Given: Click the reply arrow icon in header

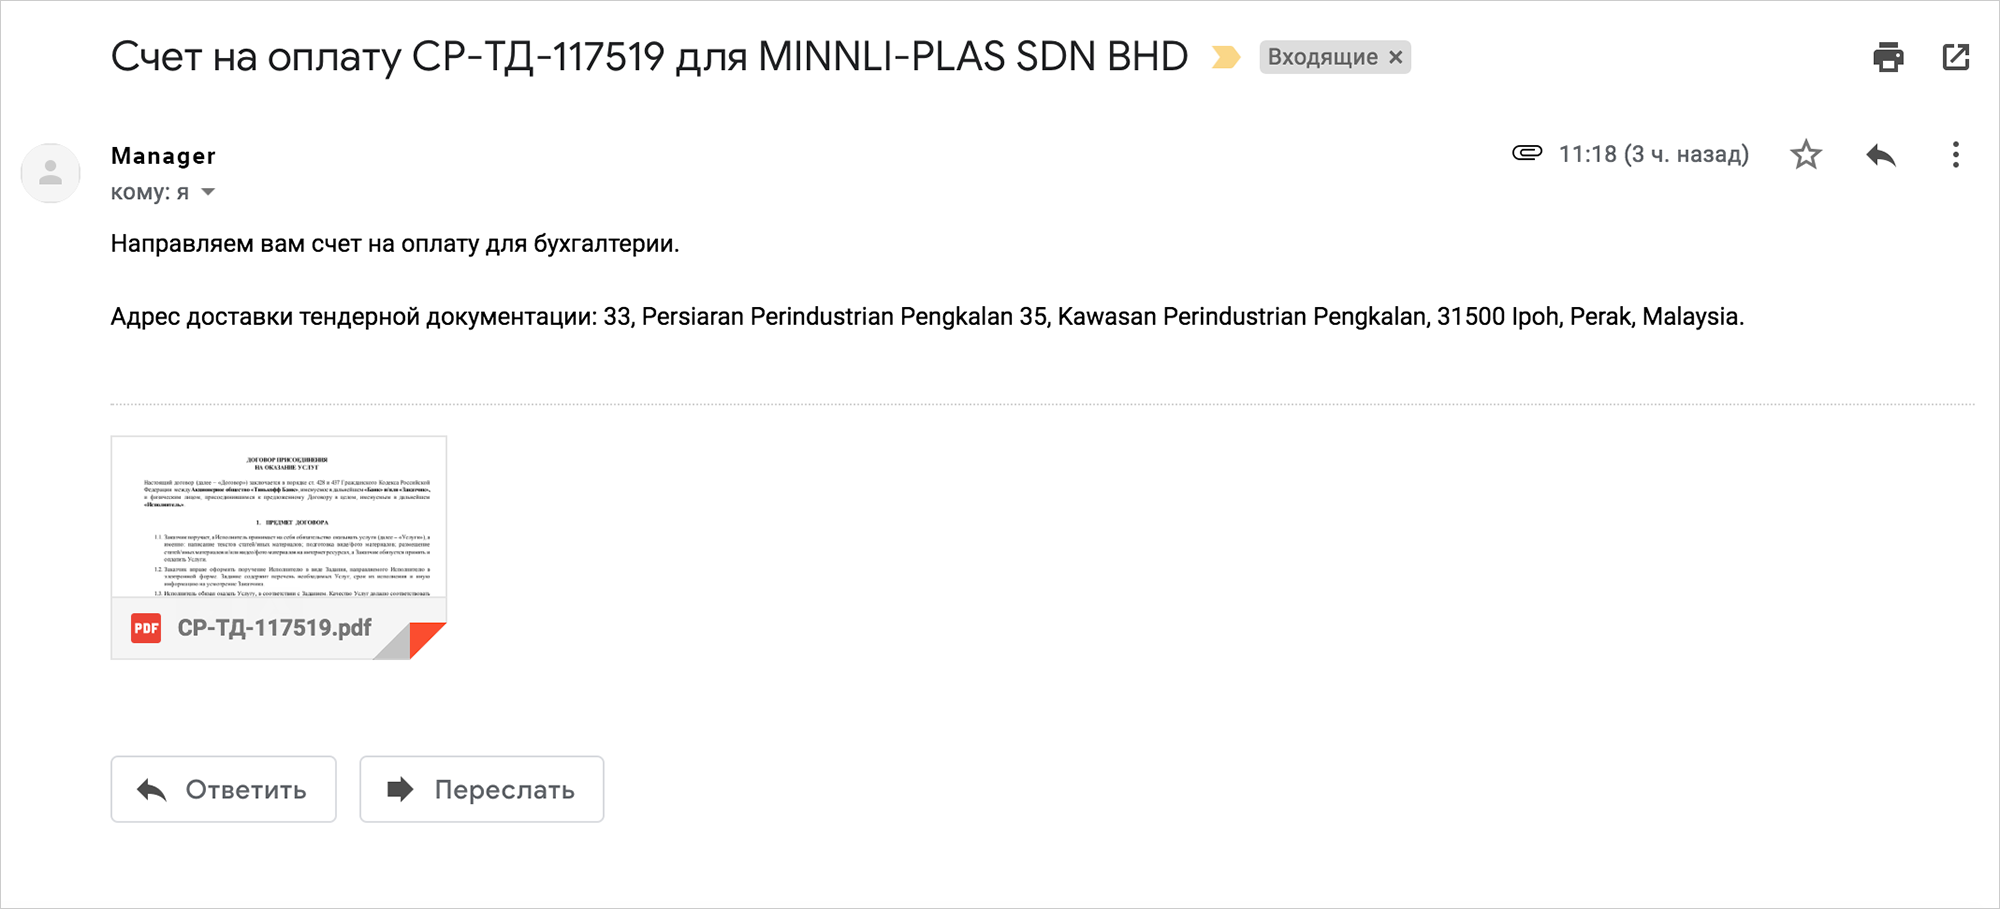Looking at the screenshot, I should click(1881, 155).
